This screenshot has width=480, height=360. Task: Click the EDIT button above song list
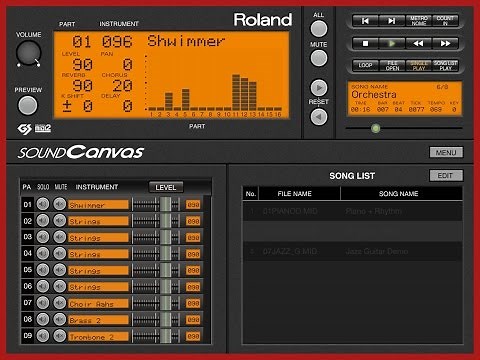point(446,175)
